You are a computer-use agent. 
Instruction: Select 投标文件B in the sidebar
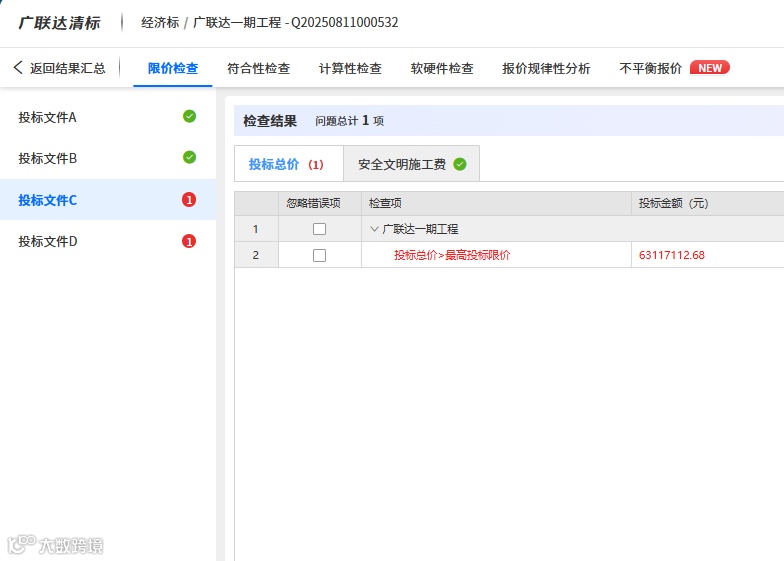point(108,158)
